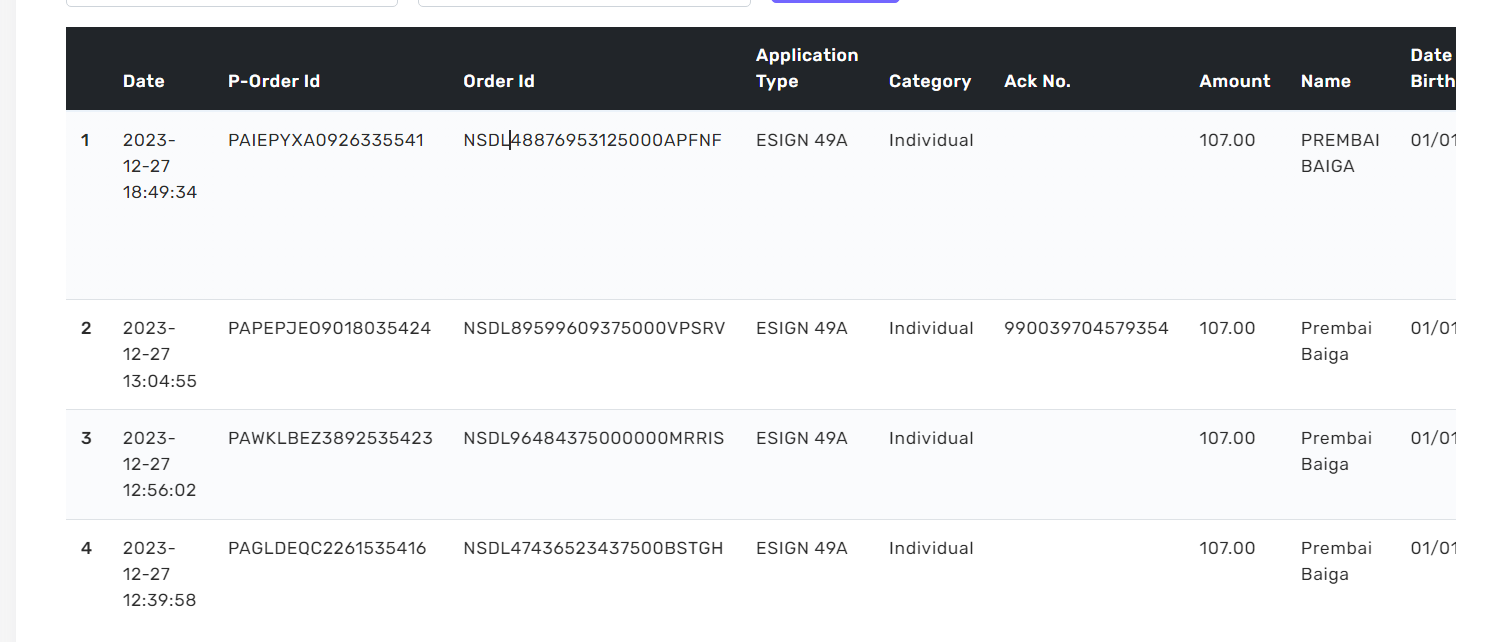Click the ESIGN 49A cell in row 3
This screenshot has height=642, width=1501.
tap(801, 438)
